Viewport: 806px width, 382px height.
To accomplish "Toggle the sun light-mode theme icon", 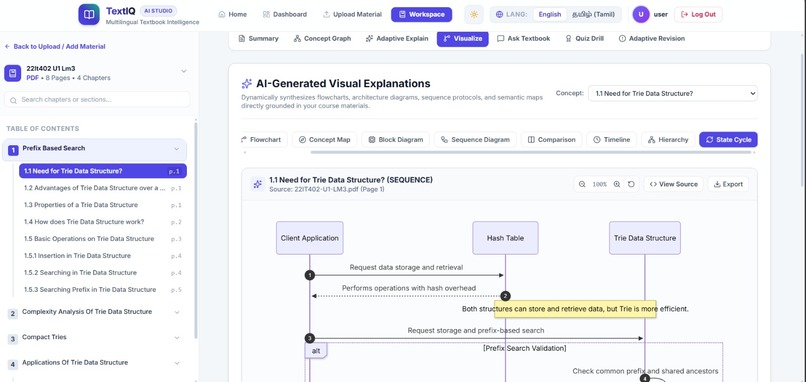I will (473, 14).
